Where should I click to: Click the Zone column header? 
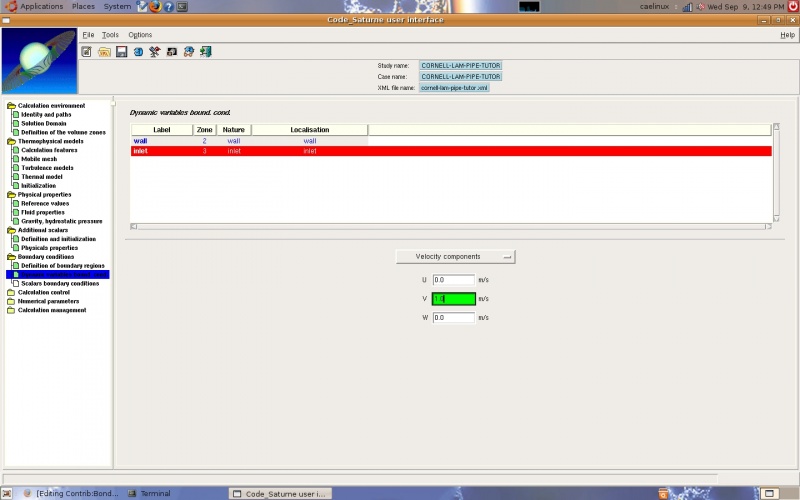205,130
